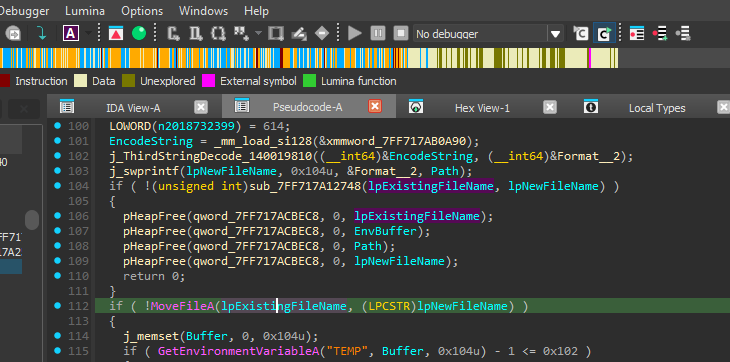Close the IDA View-A tab

[201, 107]
